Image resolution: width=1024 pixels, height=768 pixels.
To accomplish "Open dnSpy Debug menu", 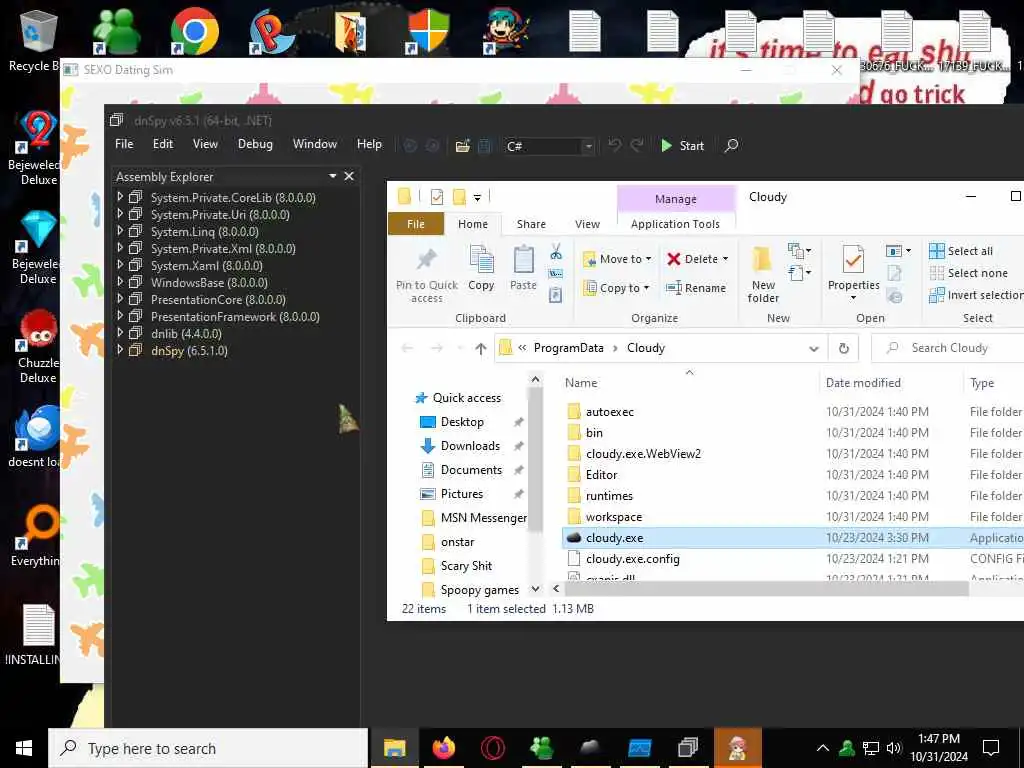I will pyautogui.click(x=255, y=144).
